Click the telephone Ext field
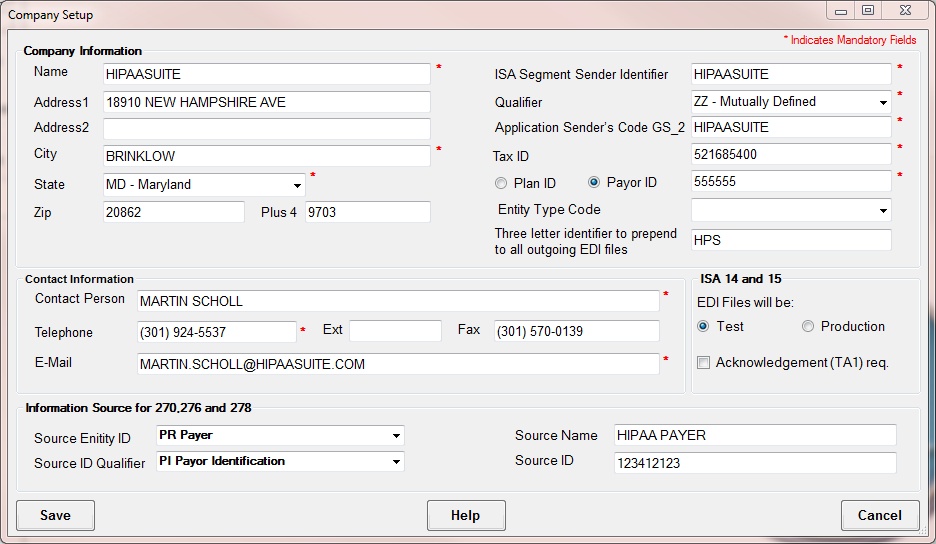936x544 pixels. click(395, 331)
